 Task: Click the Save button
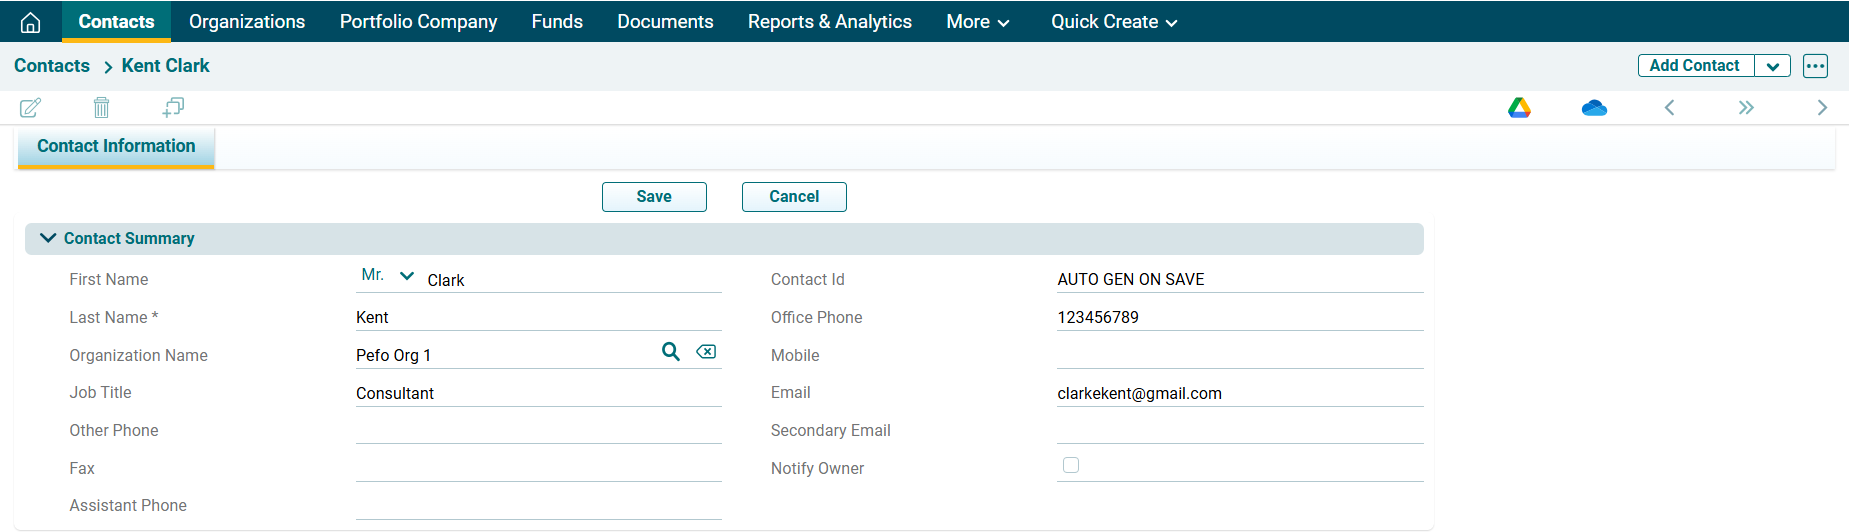pos(654,197)
